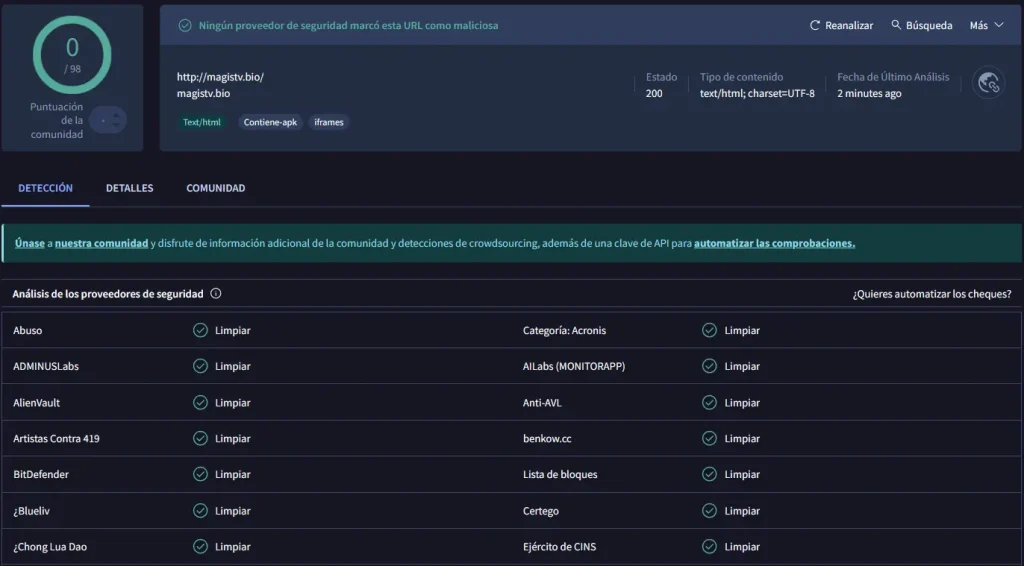Click the check icon for Categoría: Acronis
Screen dimensions: 1024x566
point(709,330)
